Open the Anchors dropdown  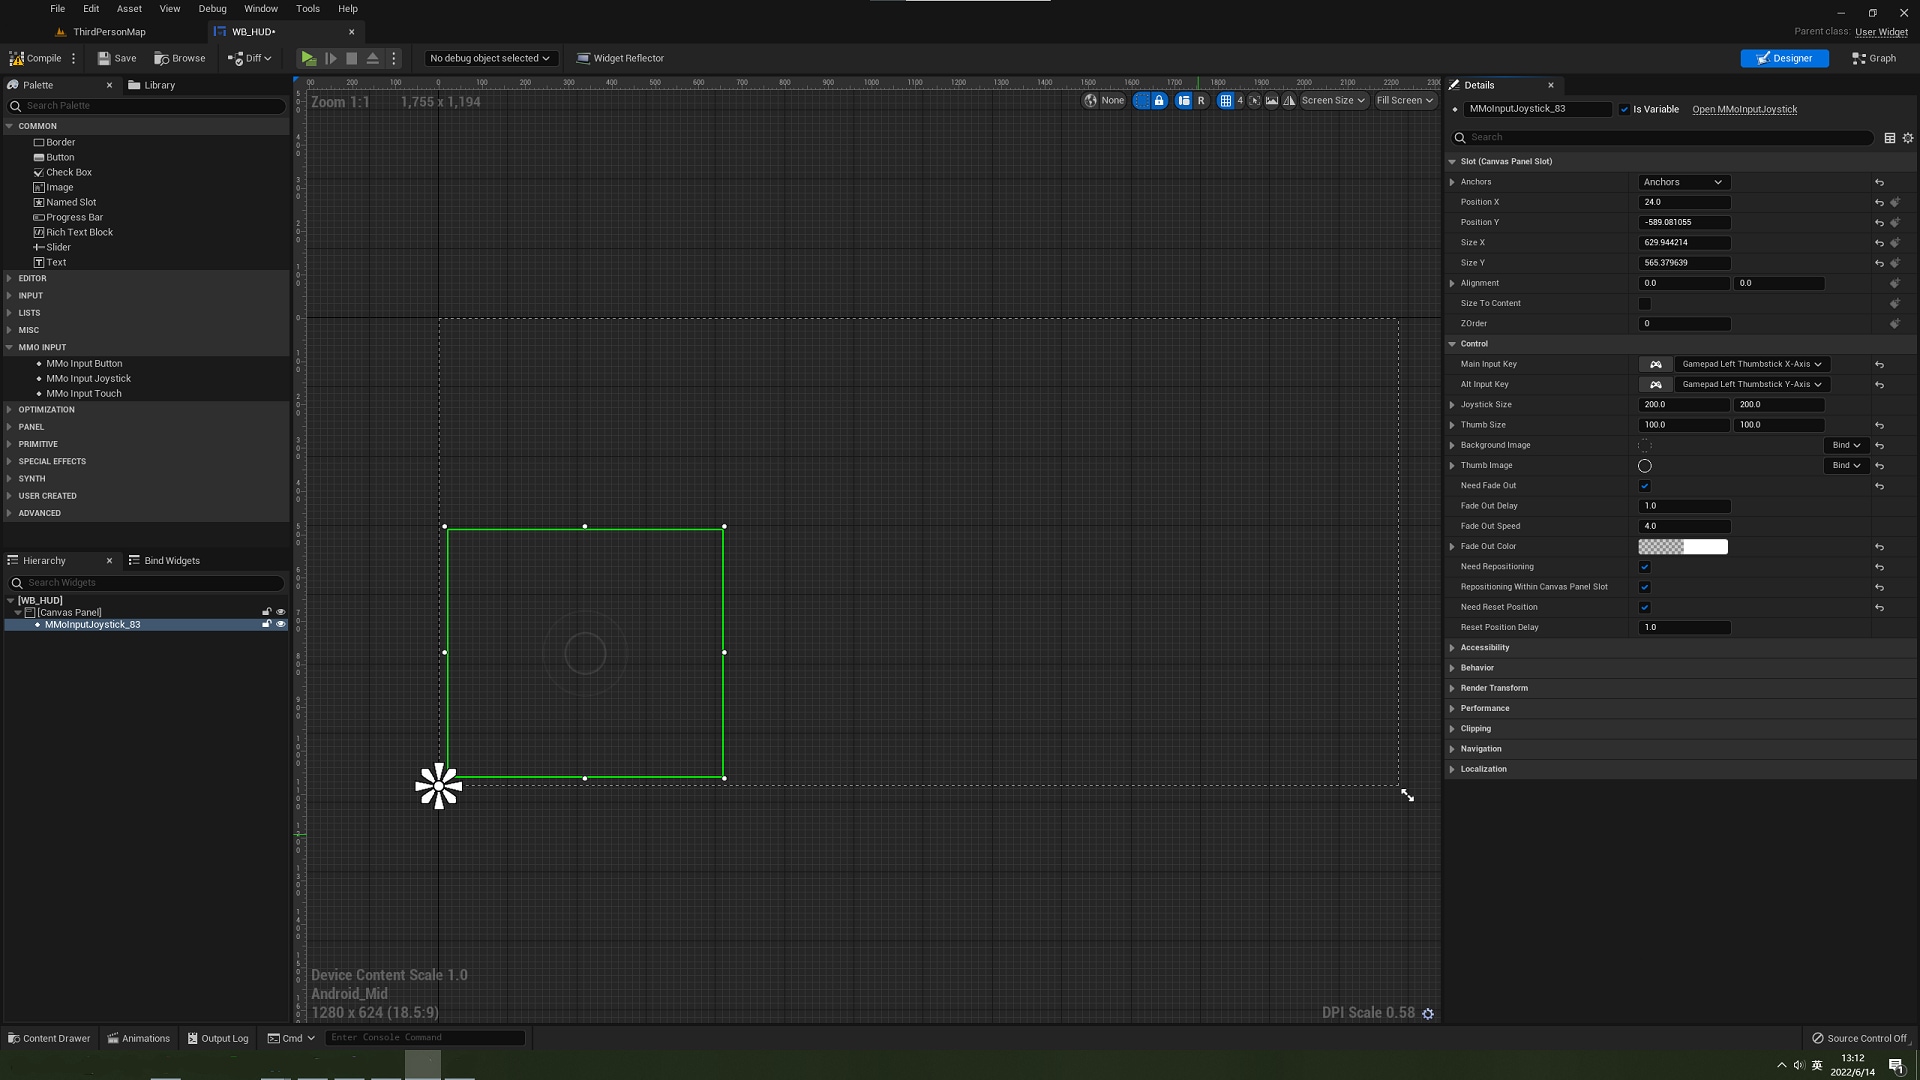[1683, 182]
